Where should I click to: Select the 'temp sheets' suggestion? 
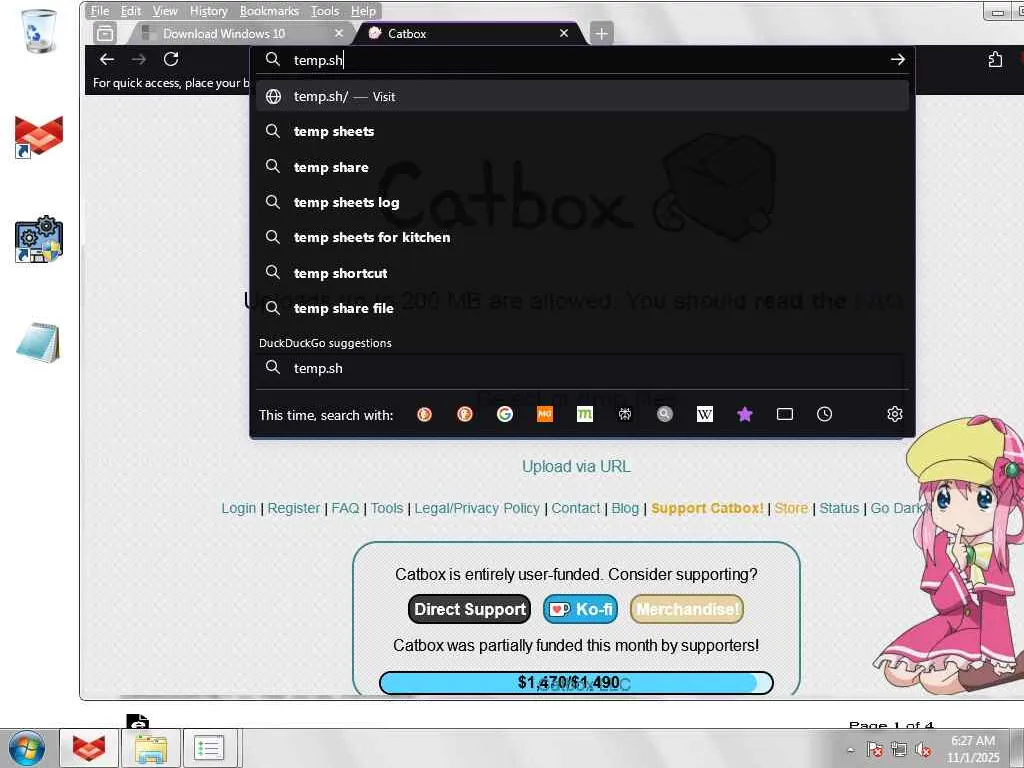point(582,131)
